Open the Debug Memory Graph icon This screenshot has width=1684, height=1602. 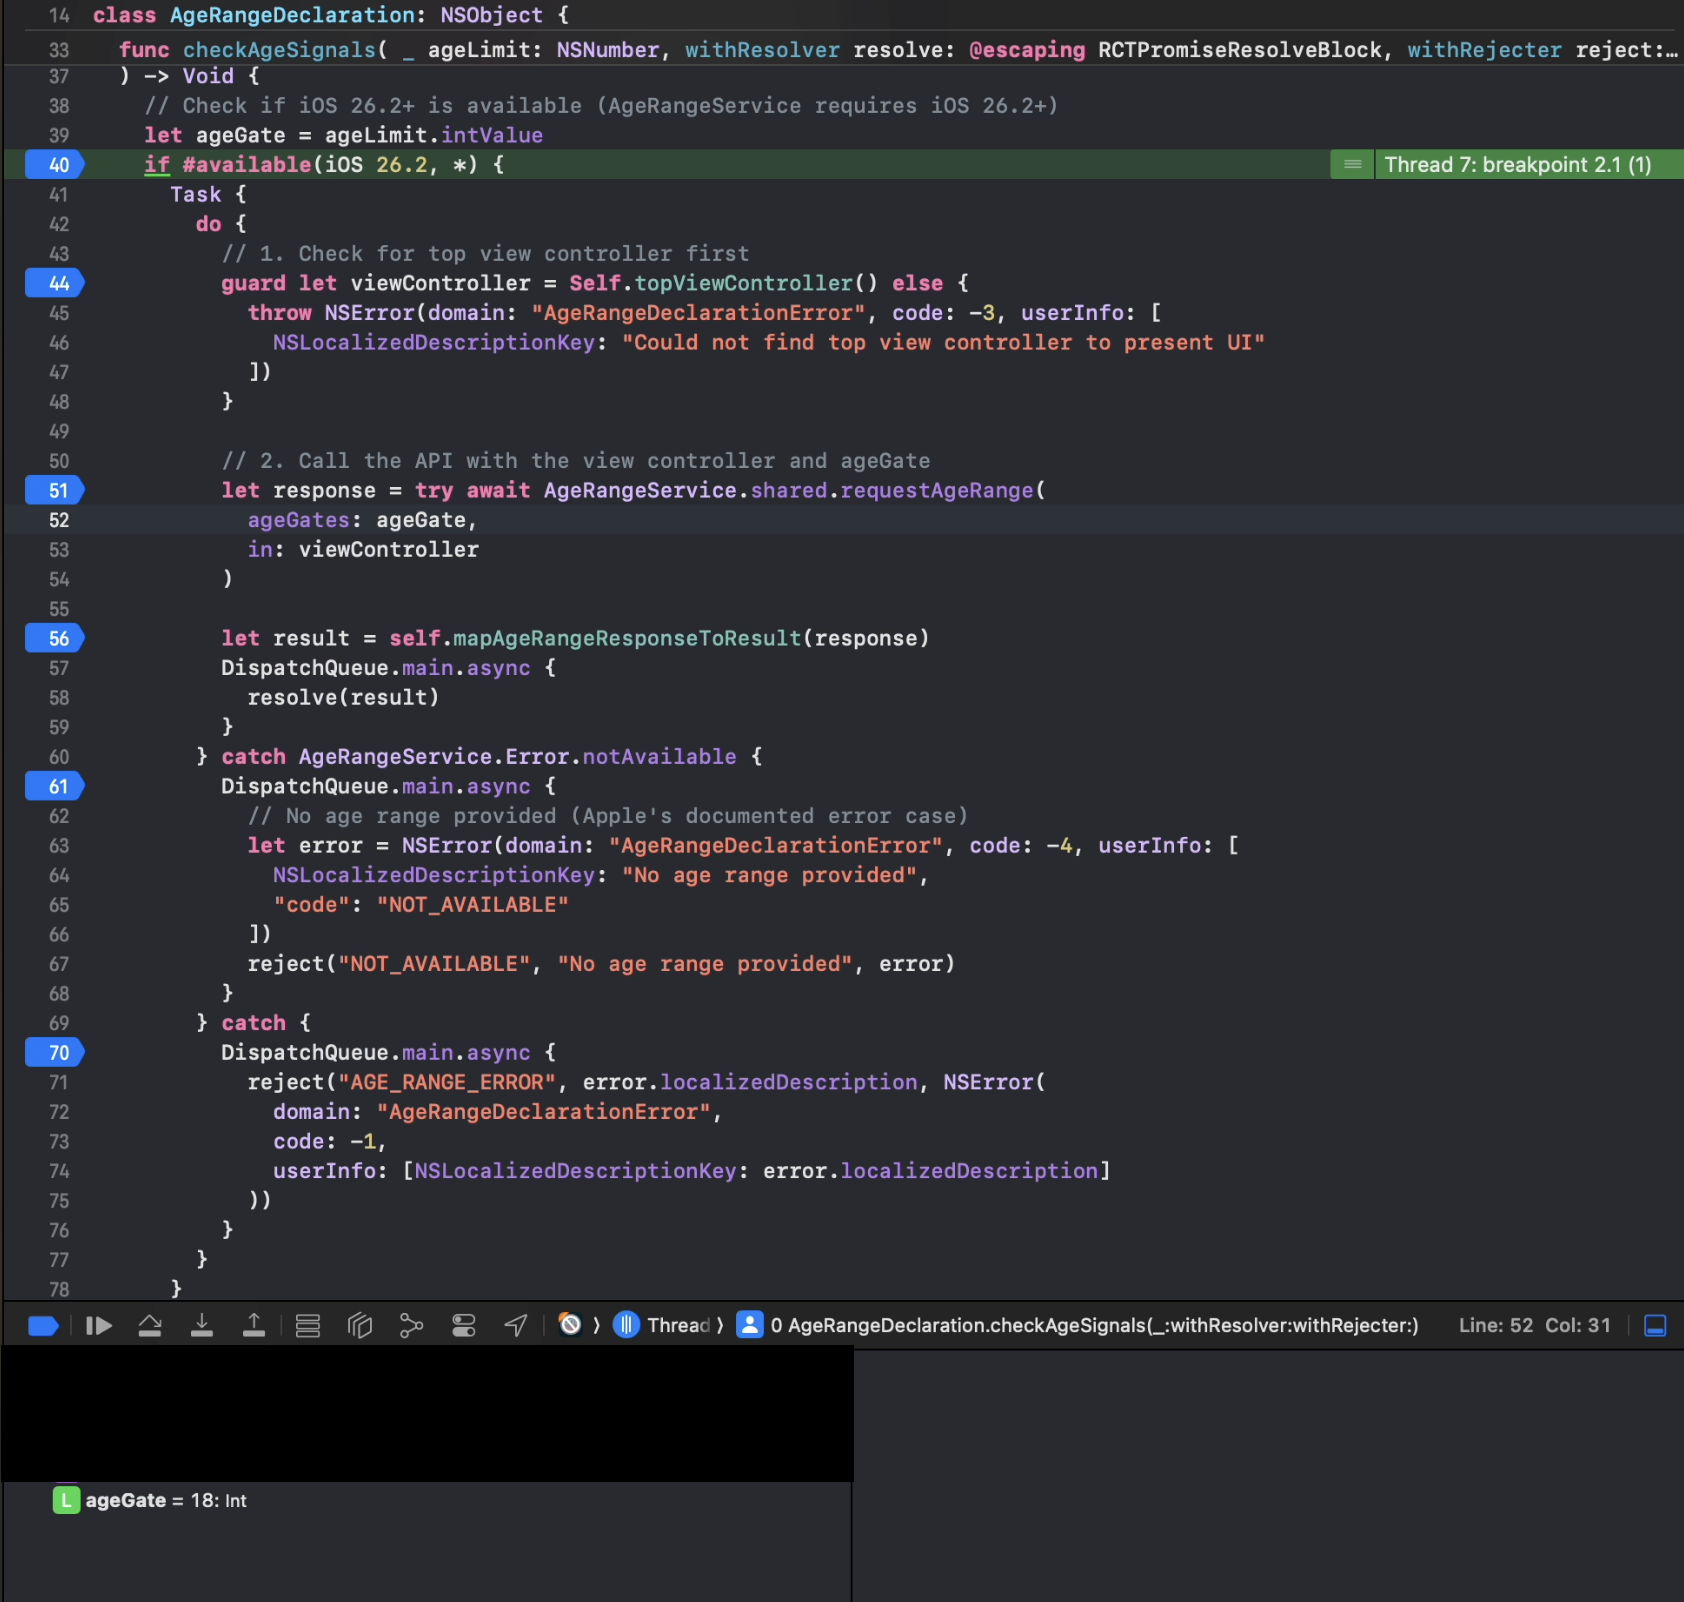click(x=411, y=1326)
